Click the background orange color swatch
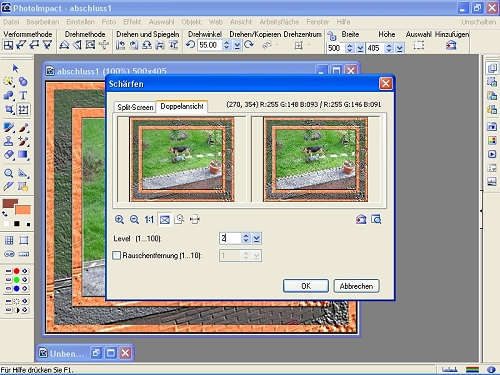Image resolution: width=500 pixels, height=375 pixels. 23,210
